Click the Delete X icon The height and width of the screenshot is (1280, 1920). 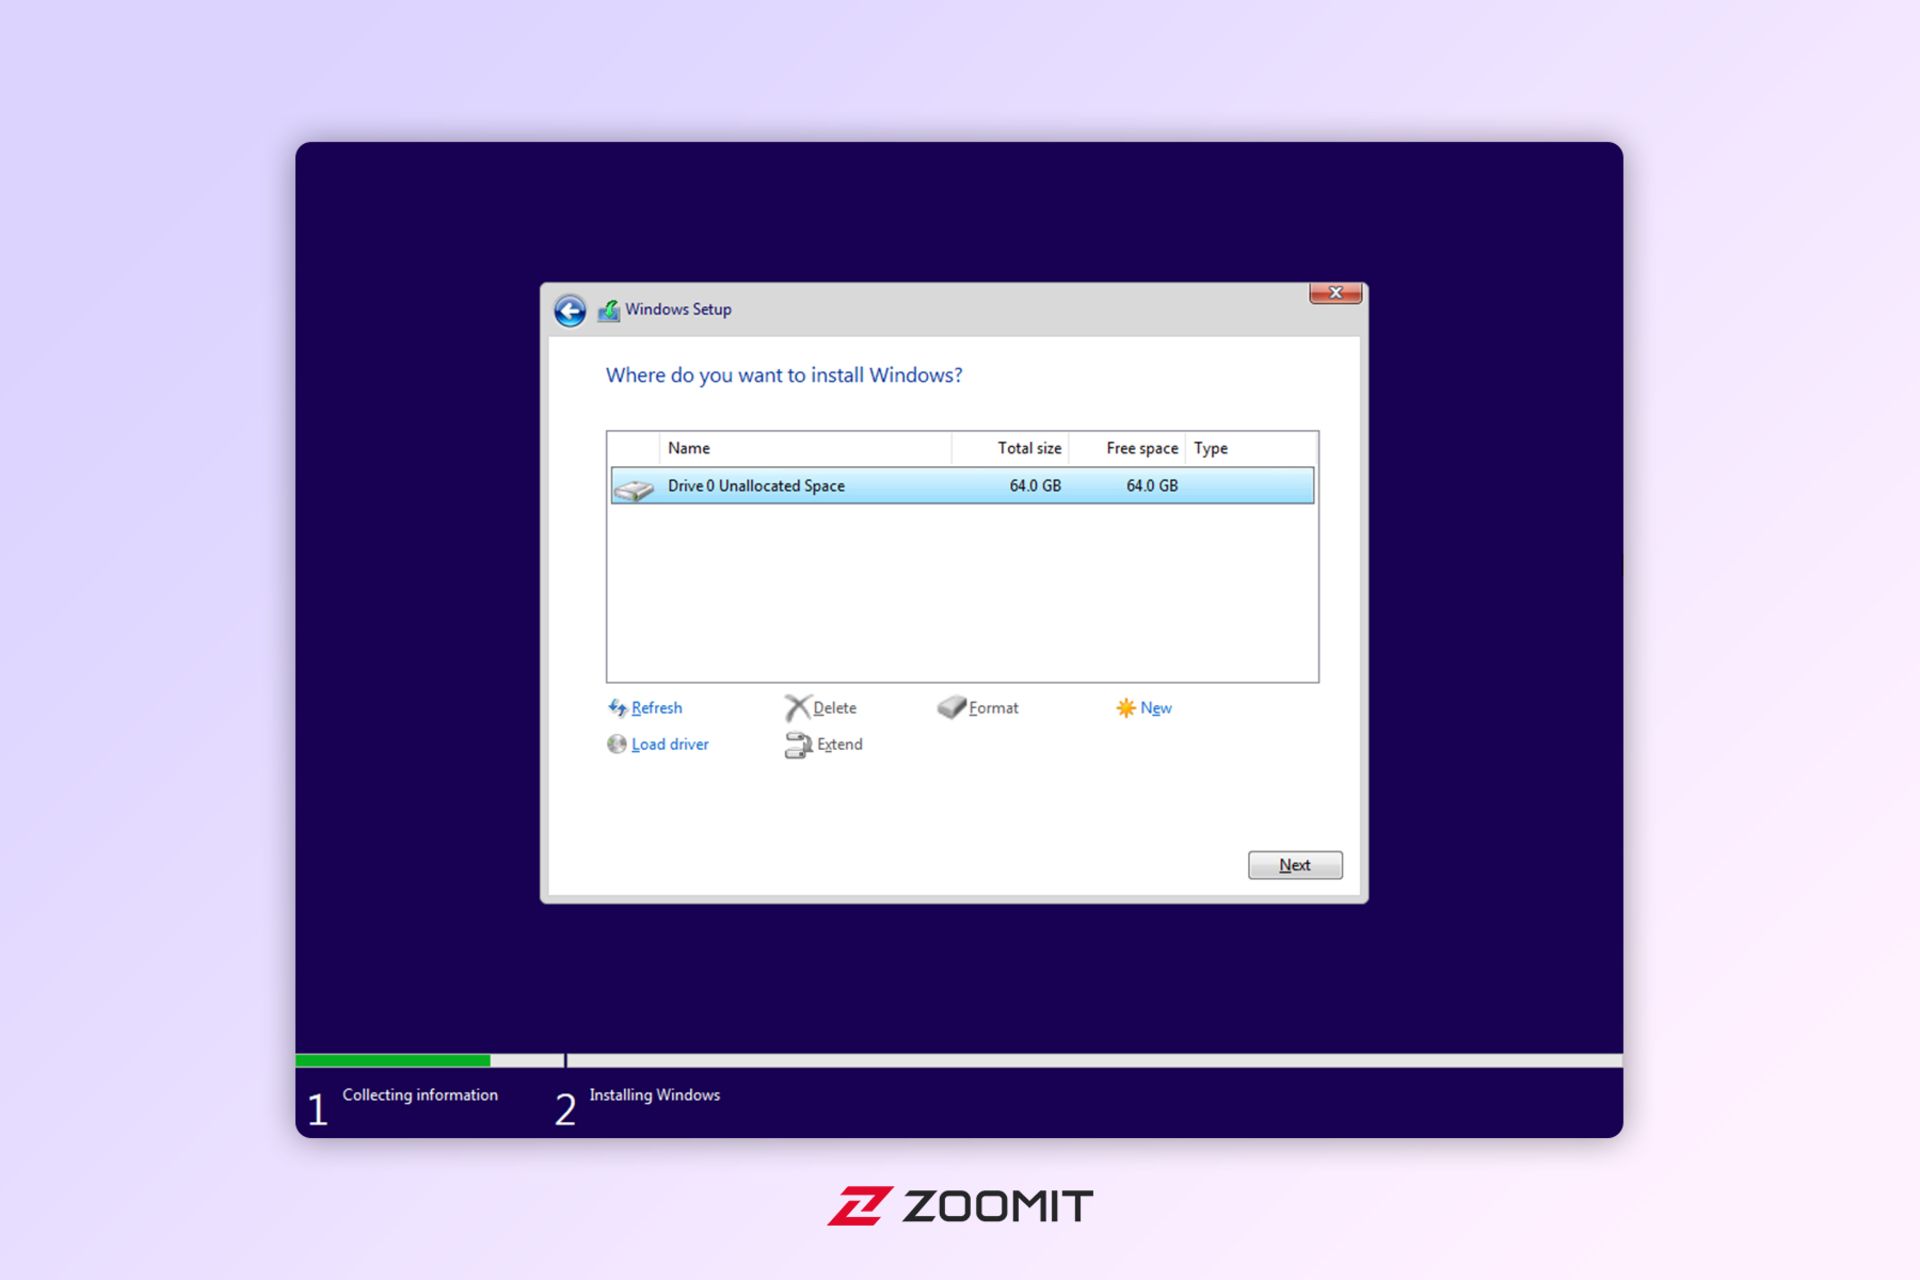(797, 708)
